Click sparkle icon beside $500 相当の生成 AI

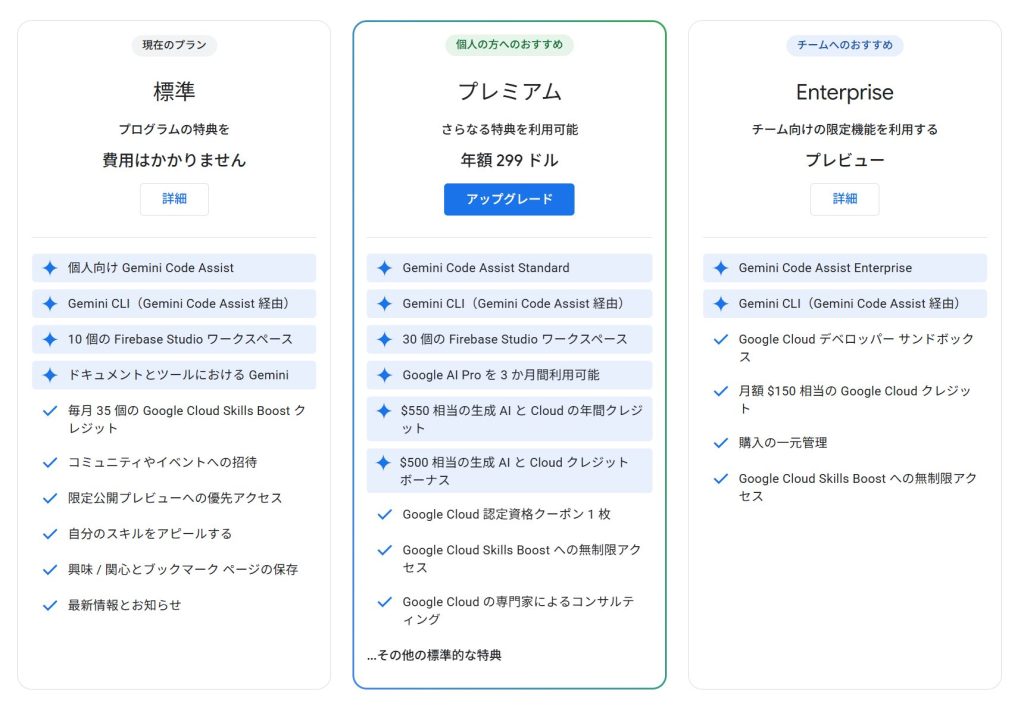click(x=383, y=462)
